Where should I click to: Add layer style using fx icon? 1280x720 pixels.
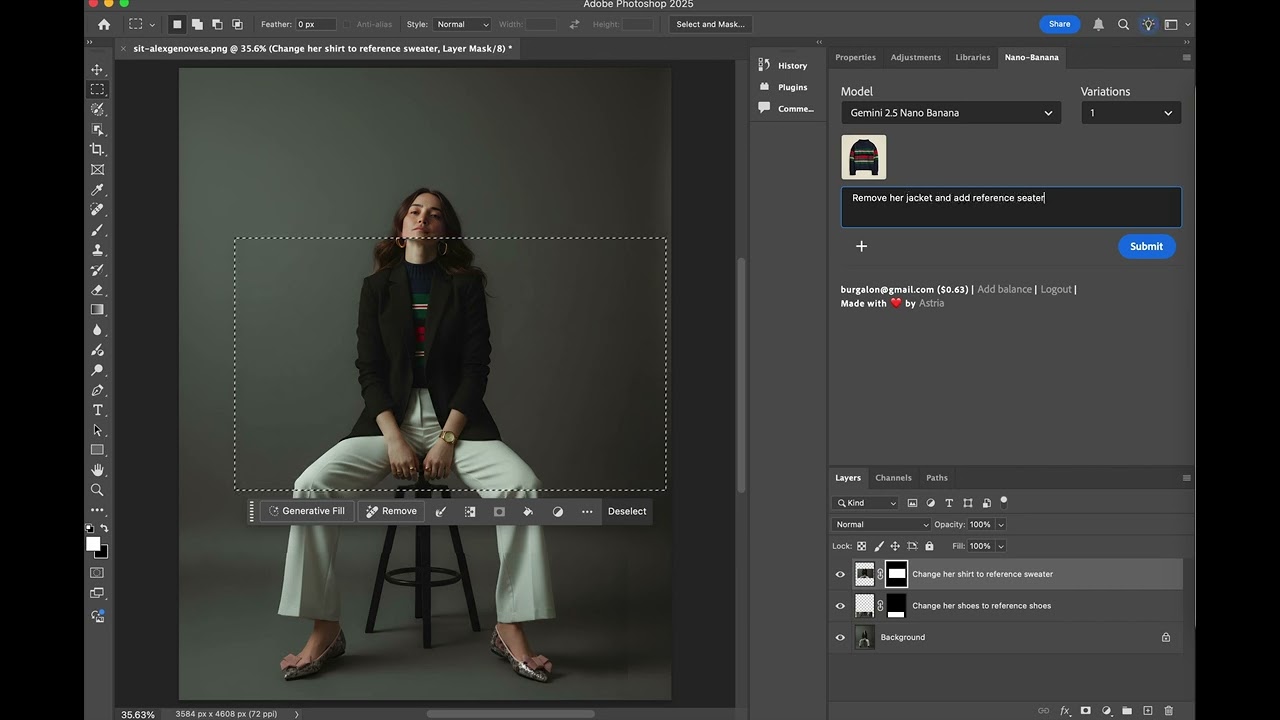pyautogui.click(x=1065, y=711)
